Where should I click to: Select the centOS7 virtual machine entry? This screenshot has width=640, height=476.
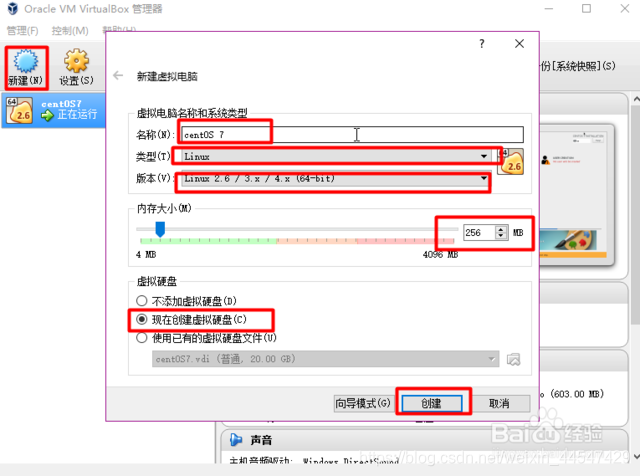coord(53,110)
